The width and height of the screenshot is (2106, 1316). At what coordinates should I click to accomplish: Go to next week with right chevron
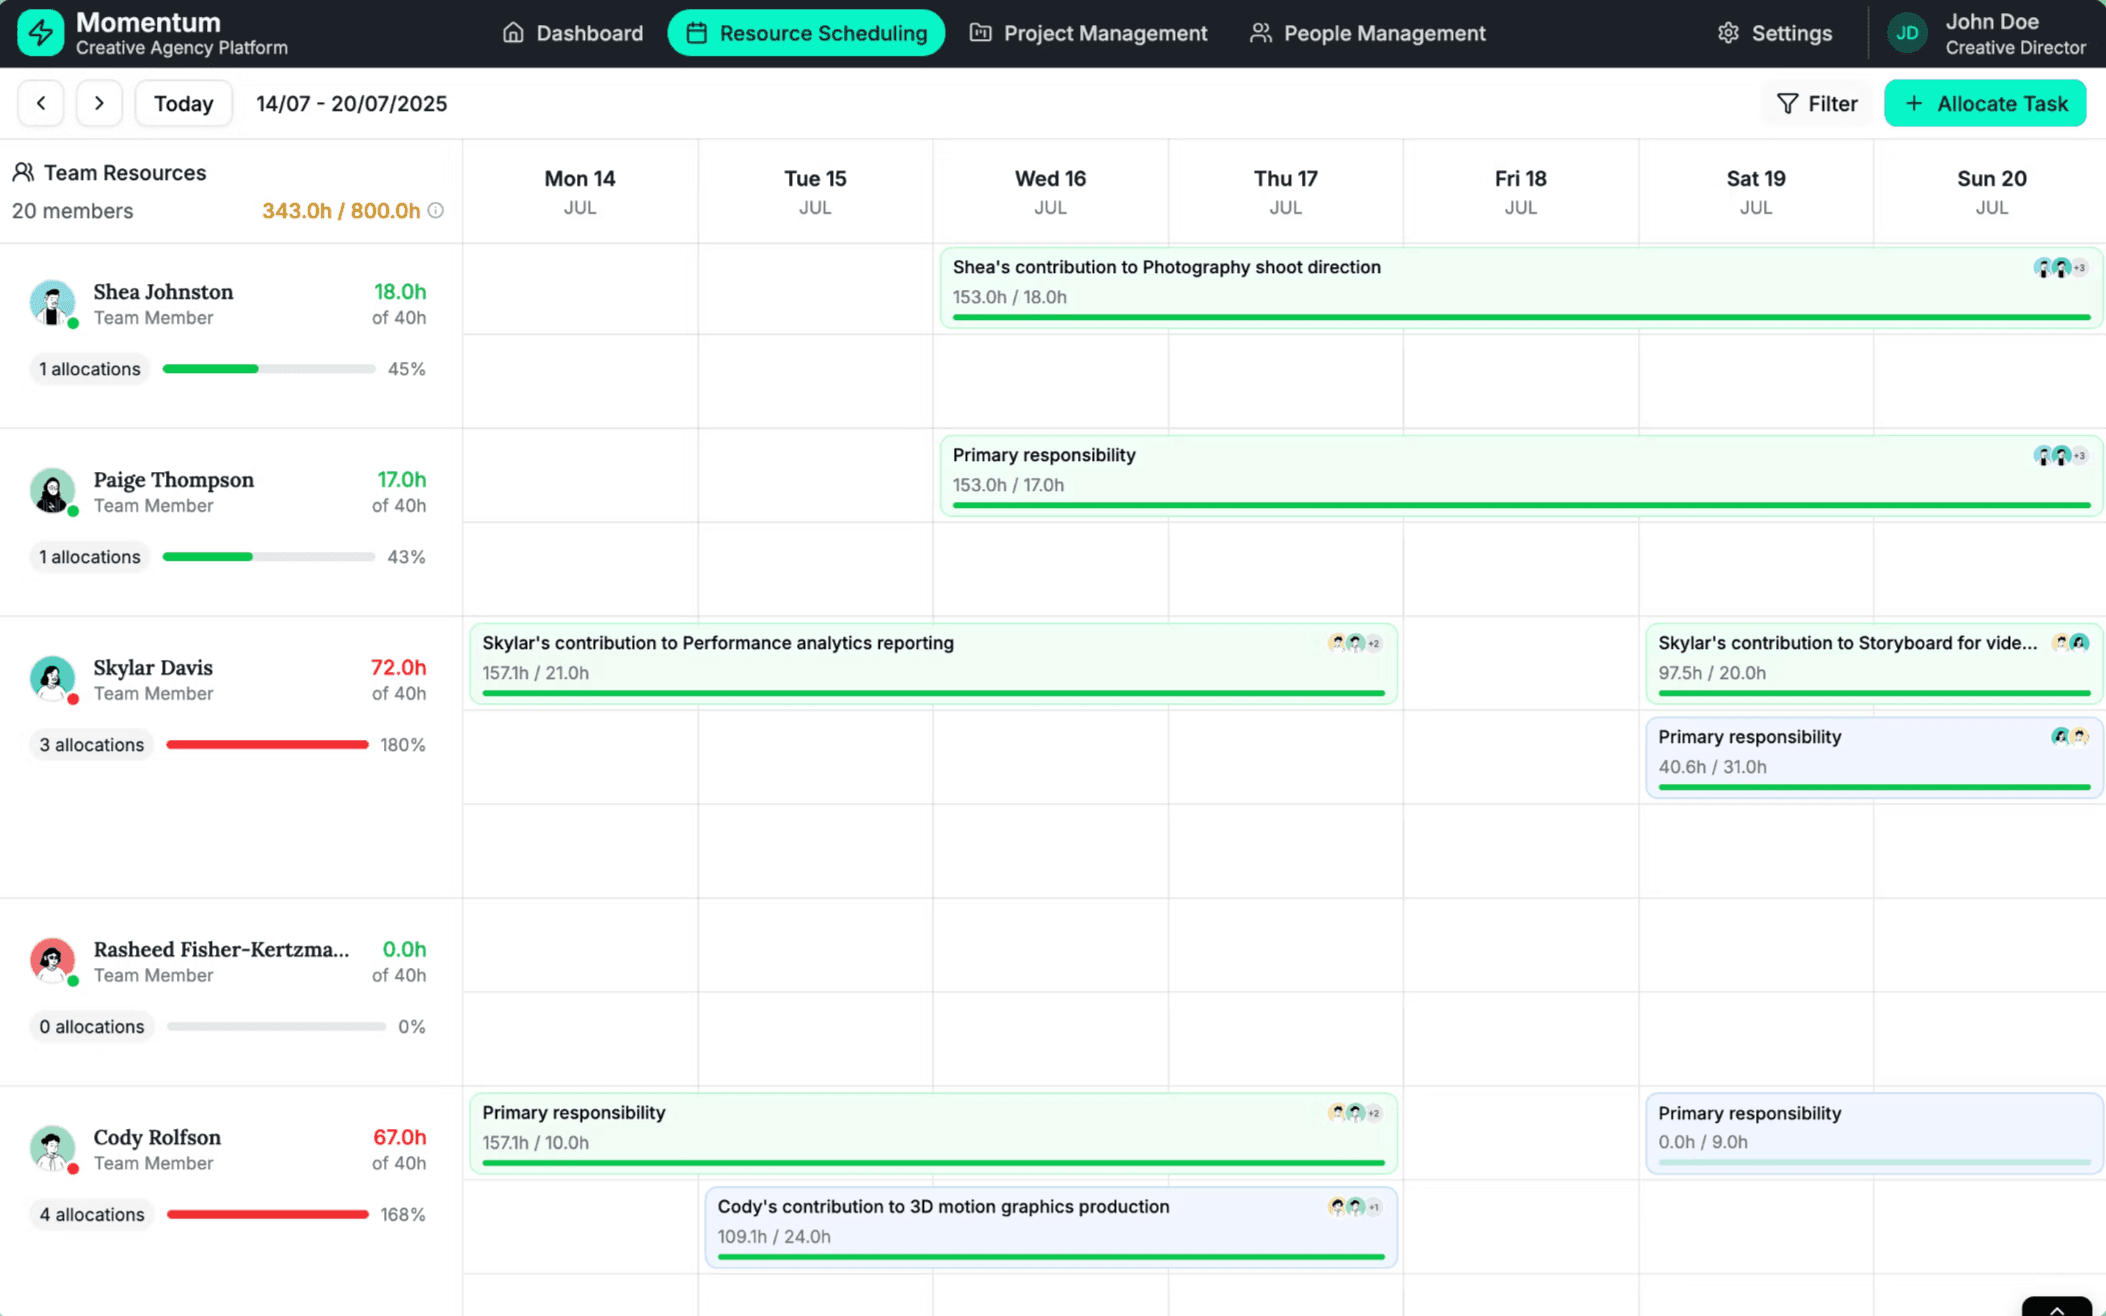(x=99, y=103)
